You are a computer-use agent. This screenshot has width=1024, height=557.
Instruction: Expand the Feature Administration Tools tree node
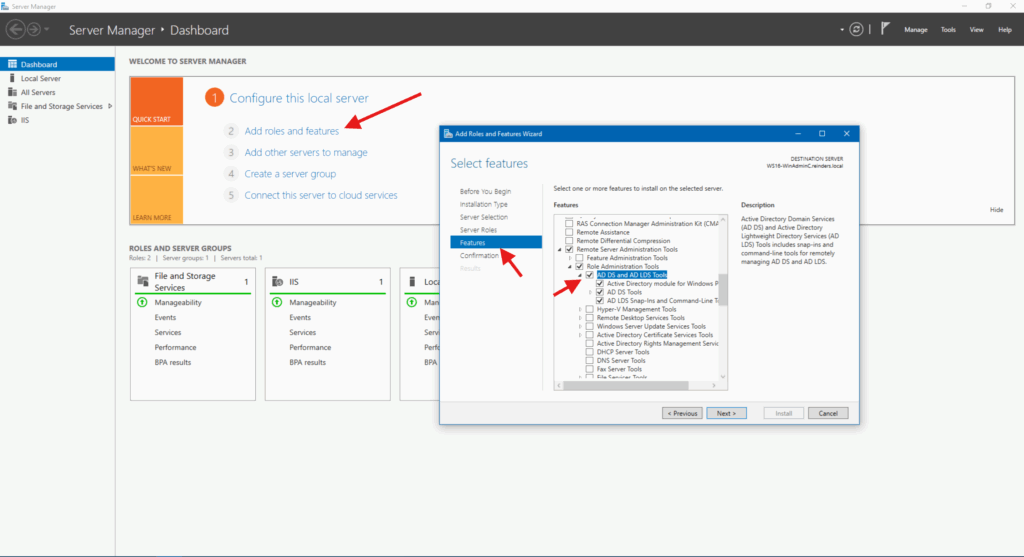click(570, 258)
